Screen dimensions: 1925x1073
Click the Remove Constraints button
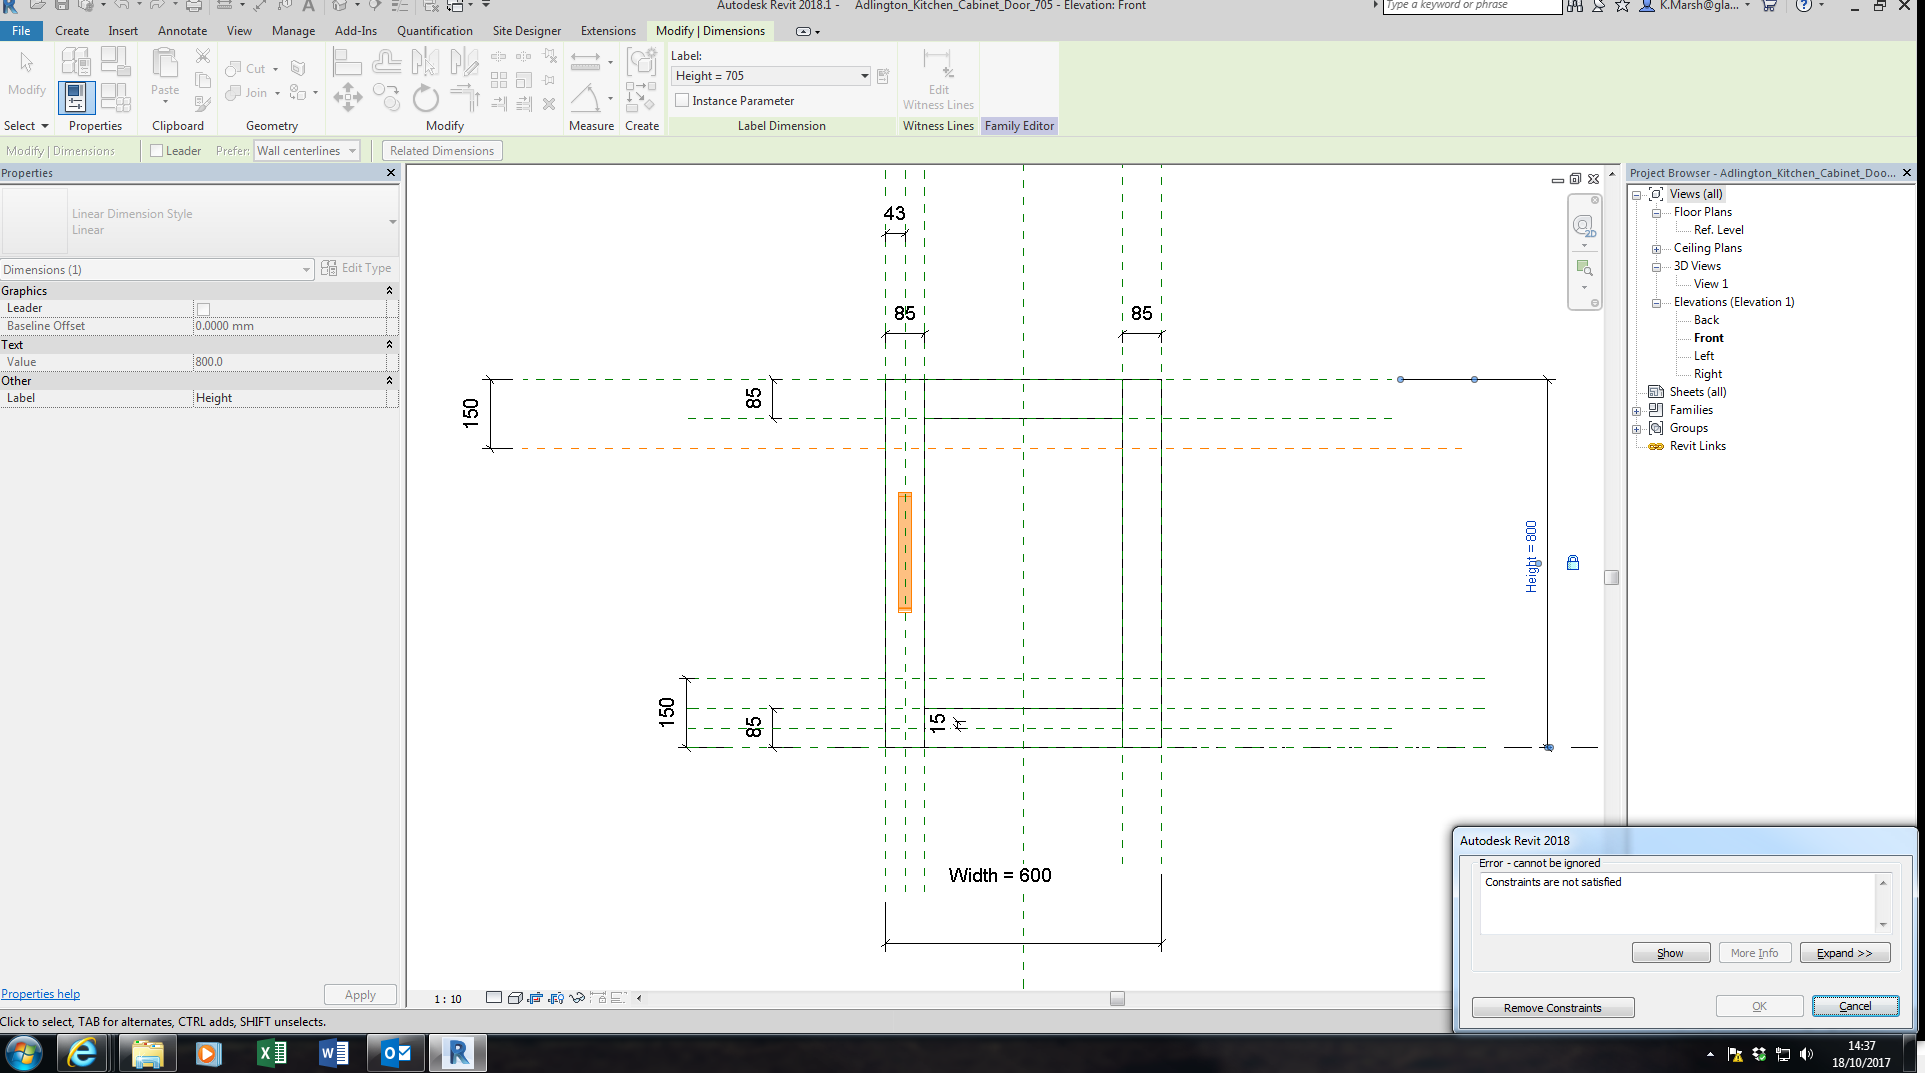[x=1552, y=1007]
